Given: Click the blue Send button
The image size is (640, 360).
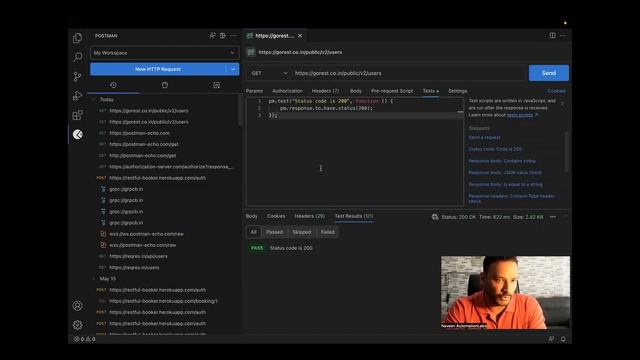Looking at the screenshot, I should [549, 73].
